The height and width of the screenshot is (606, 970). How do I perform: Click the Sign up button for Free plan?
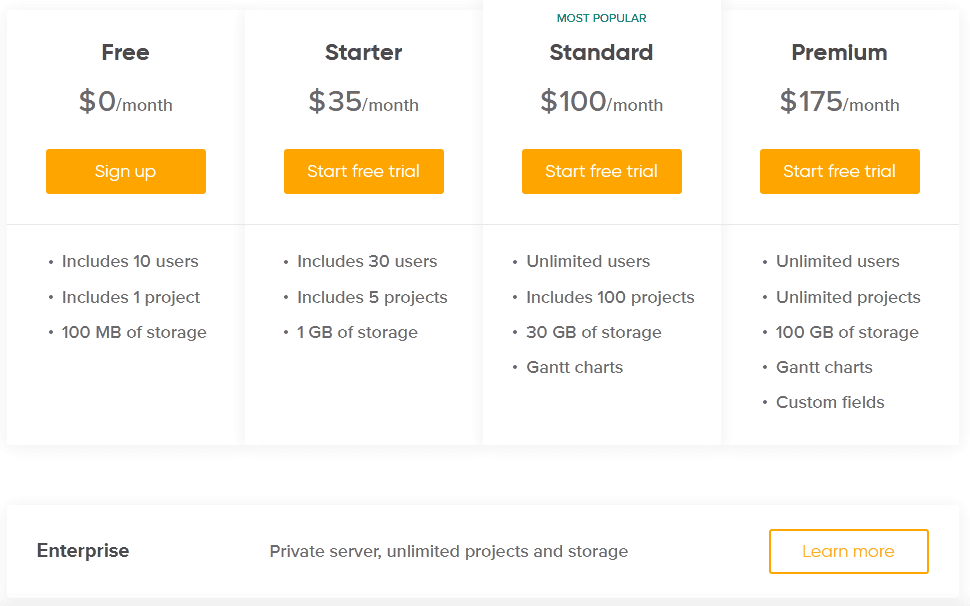(125, 171)
